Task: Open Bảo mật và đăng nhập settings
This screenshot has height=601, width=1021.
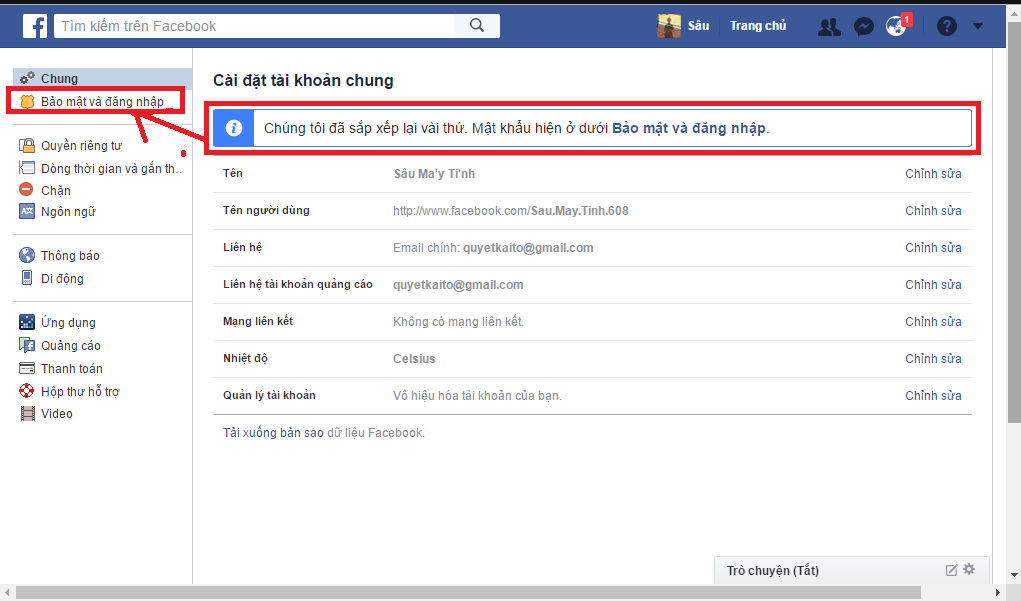Action: [x=102, y=102]
